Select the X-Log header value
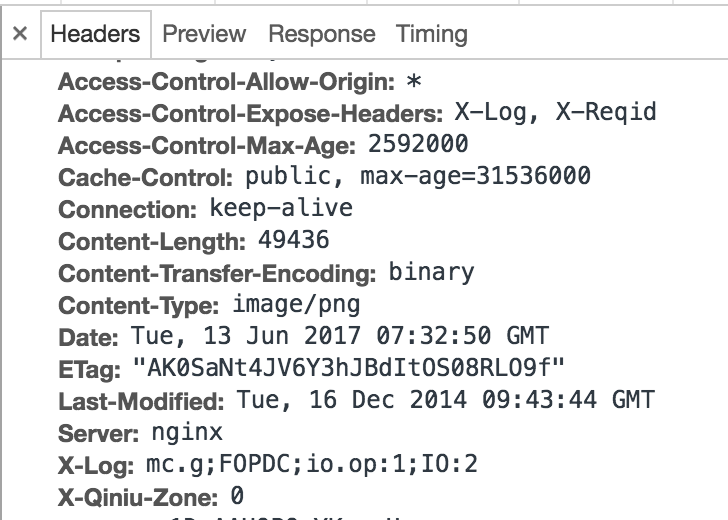728x520 pixels. coord(312,464)
